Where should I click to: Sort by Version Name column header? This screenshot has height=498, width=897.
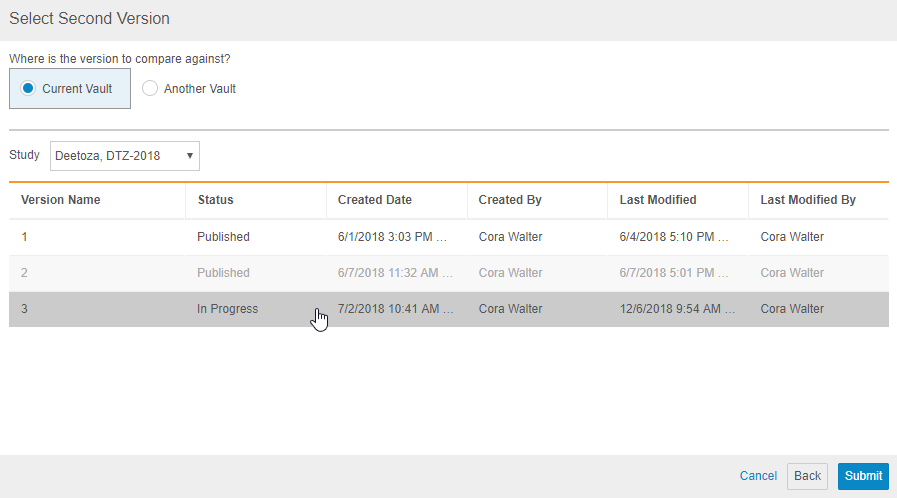pos(61,200)
